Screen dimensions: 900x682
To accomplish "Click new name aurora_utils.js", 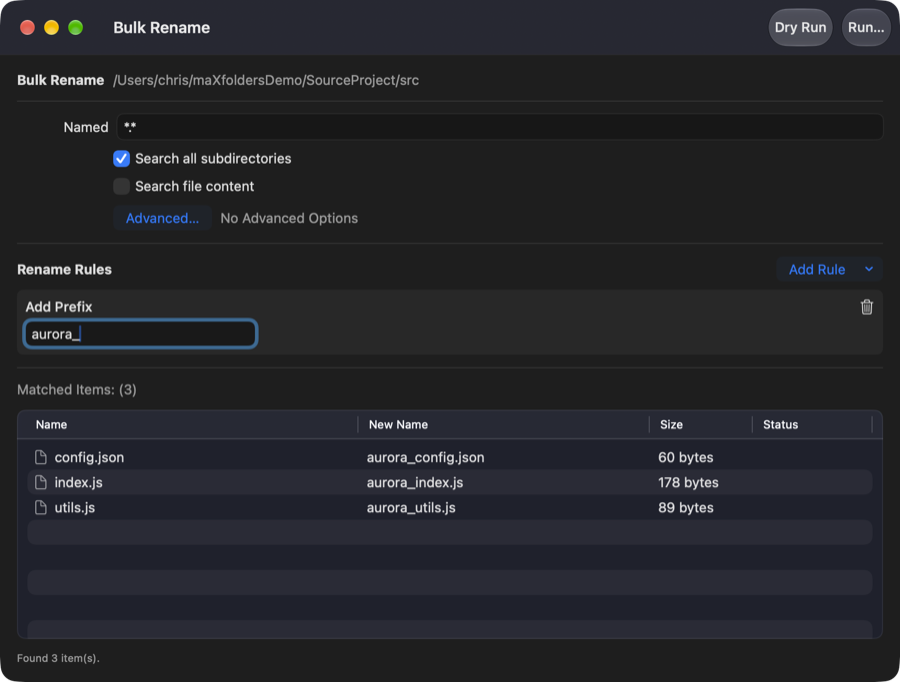I will coord(411,508).
